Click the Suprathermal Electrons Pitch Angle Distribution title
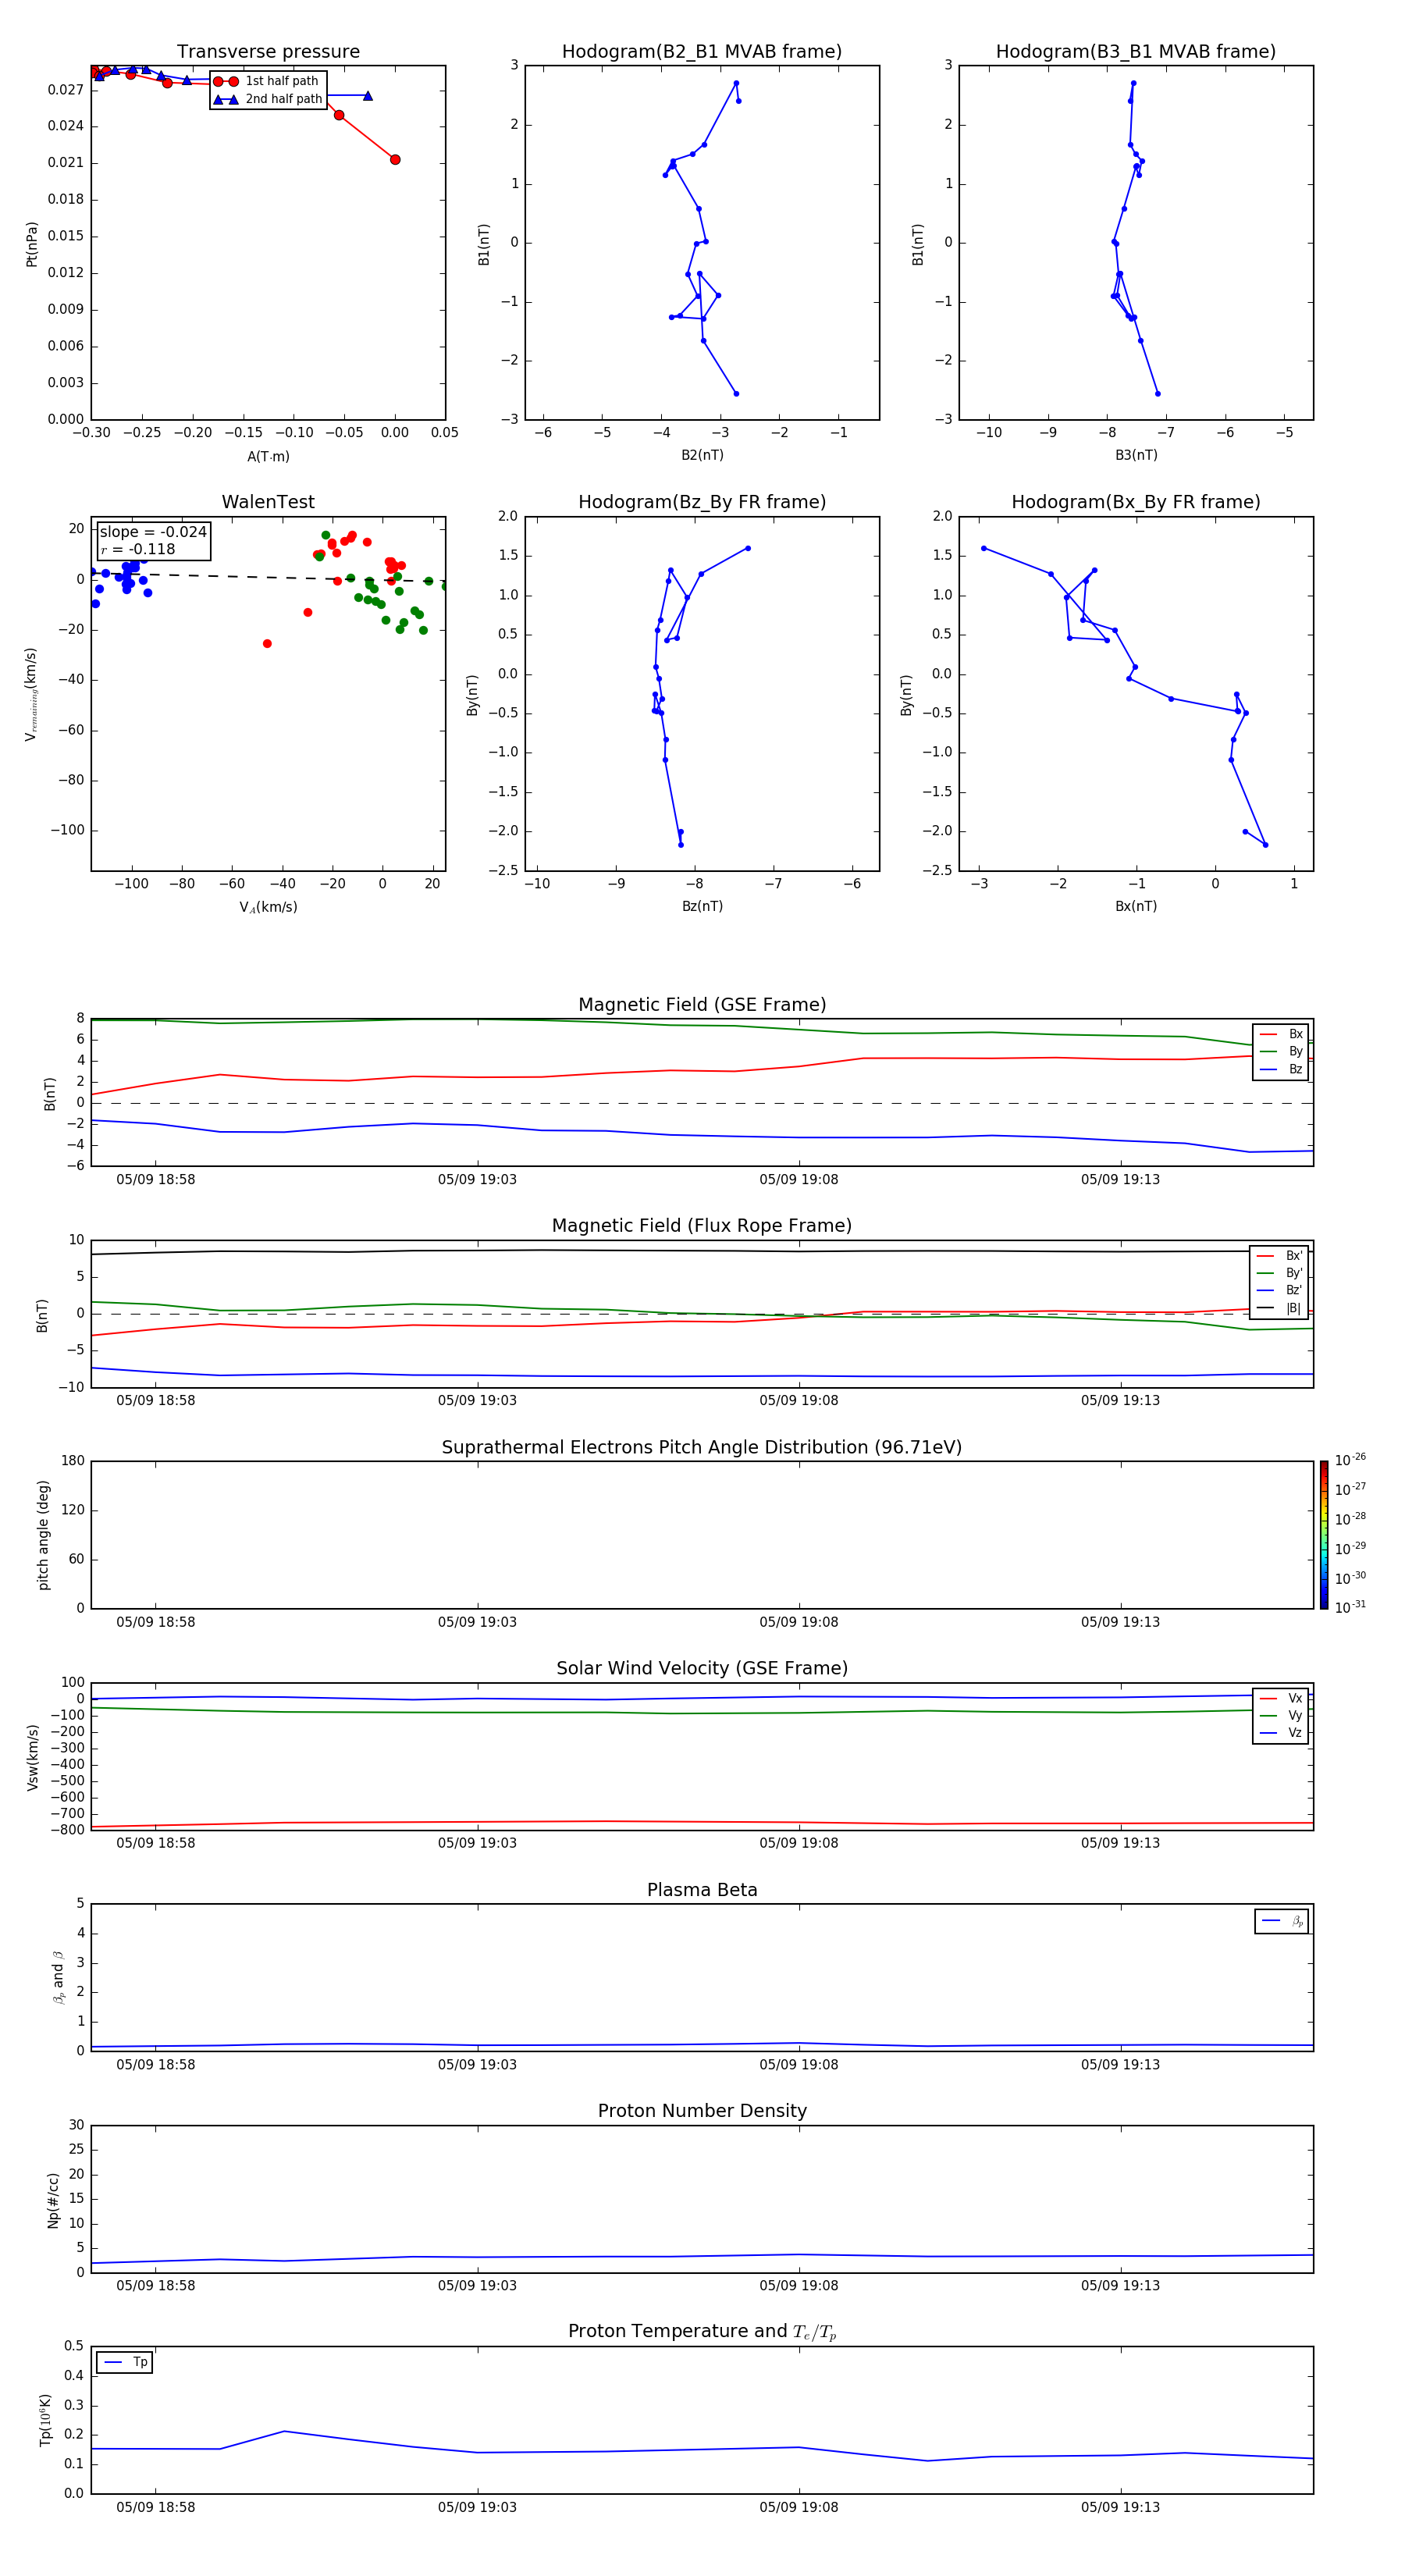Image resolution: width=1405 pixels, height=2576 pixels. pyautogui.click(x=702, y=1448)
